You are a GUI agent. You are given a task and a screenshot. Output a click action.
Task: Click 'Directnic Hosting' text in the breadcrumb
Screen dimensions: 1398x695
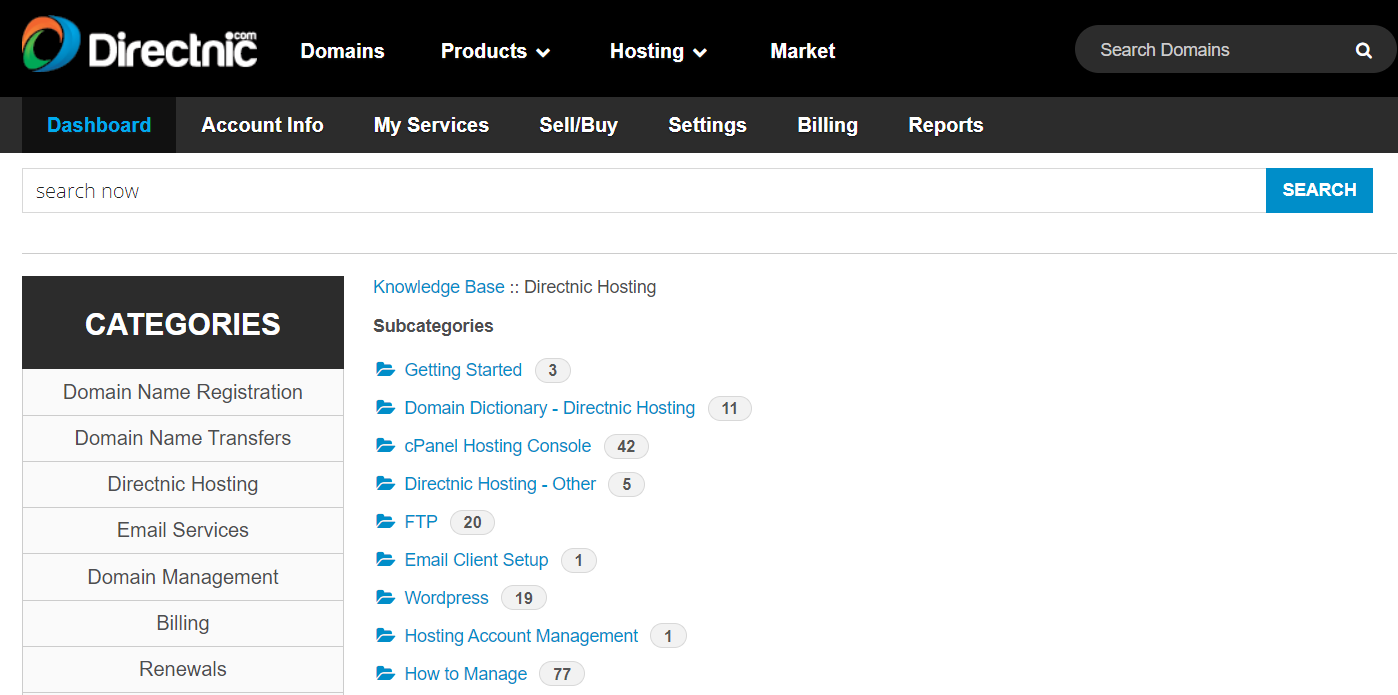[590, 287]
